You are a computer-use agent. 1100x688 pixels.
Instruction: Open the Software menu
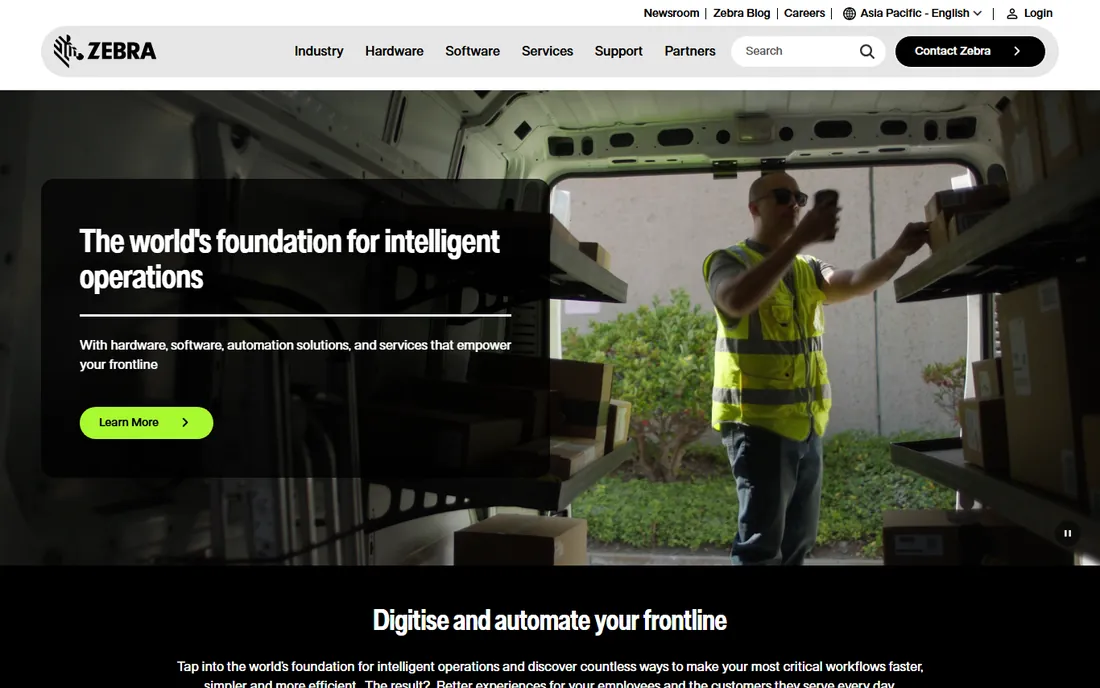tap(472, 51)
